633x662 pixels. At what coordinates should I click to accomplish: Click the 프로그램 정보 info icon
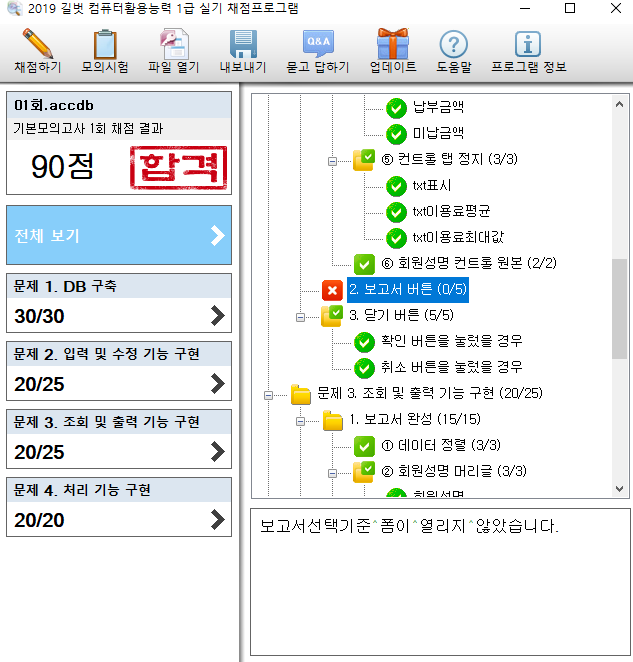coord(528,44)
